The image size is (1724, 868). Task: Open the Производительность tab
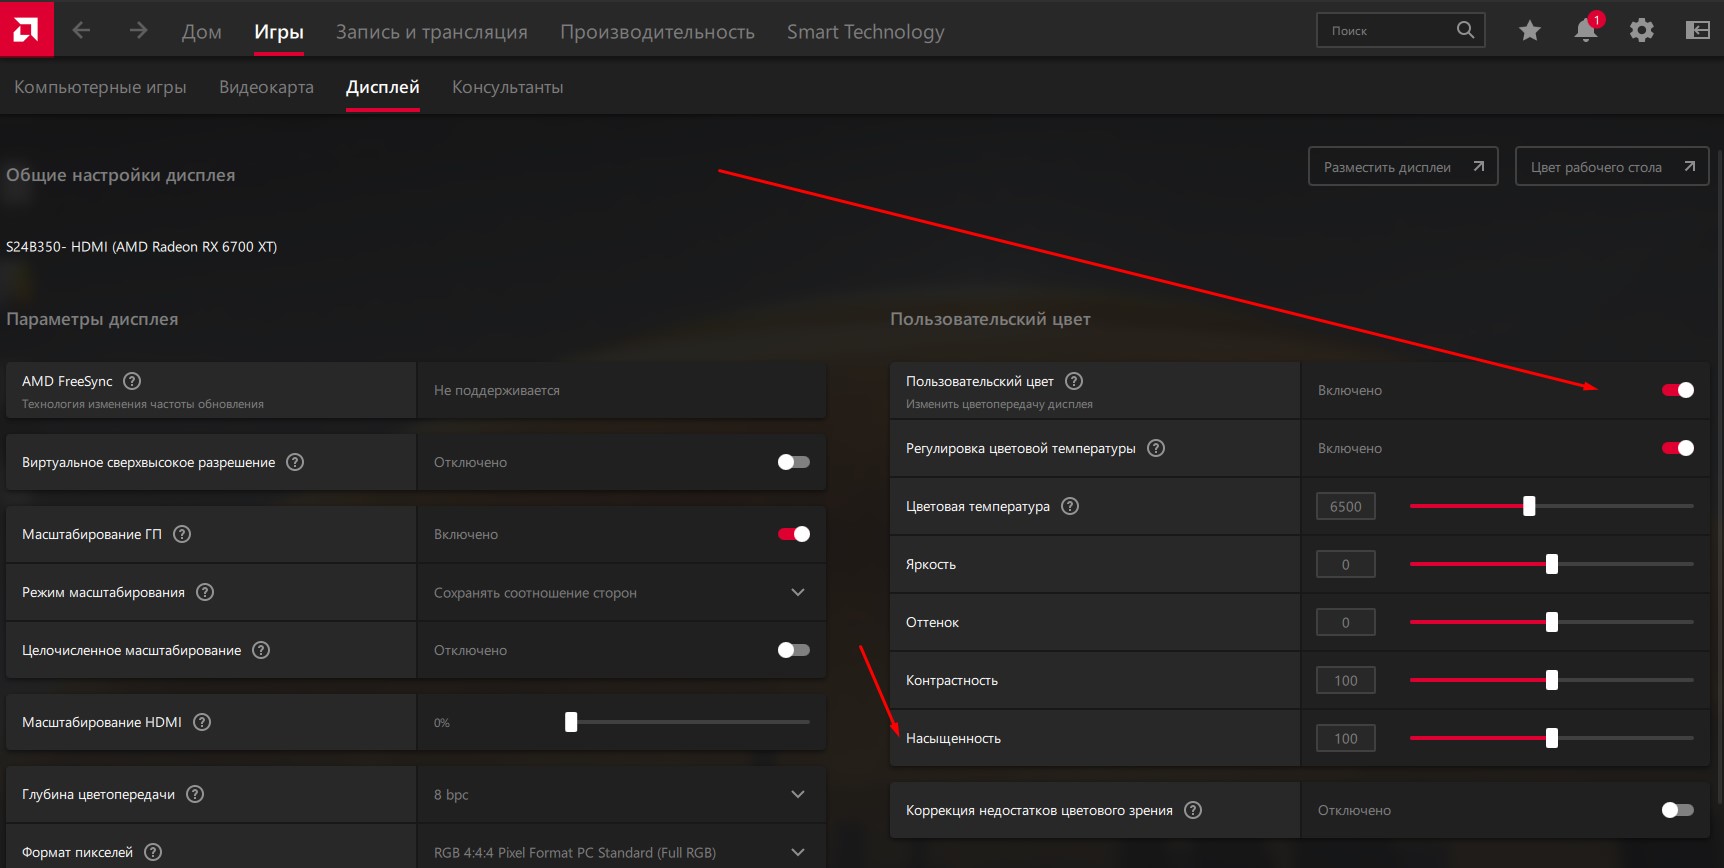(x=657, y=31)
